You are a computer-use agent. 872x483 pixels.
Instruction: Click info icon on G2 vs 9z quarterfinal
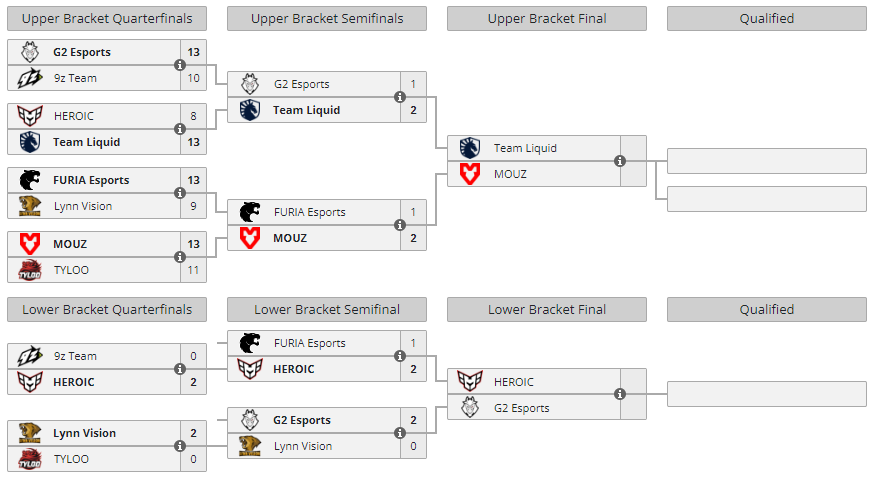pos(180,65)
